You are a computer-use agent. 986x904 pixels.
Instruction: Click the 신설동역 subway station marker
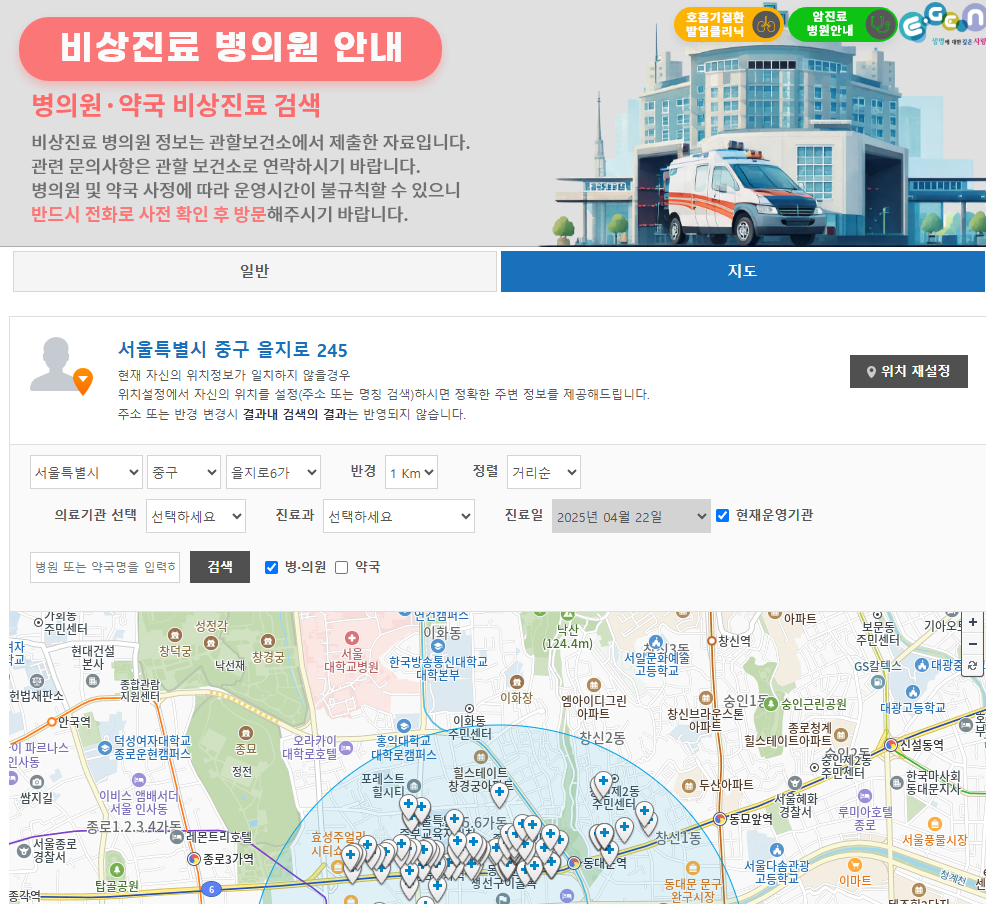point(891,745)
